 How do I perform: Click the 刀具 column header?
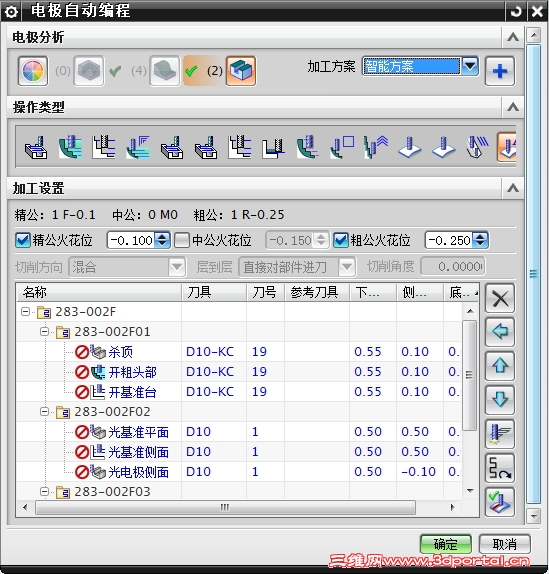point(214,292)
